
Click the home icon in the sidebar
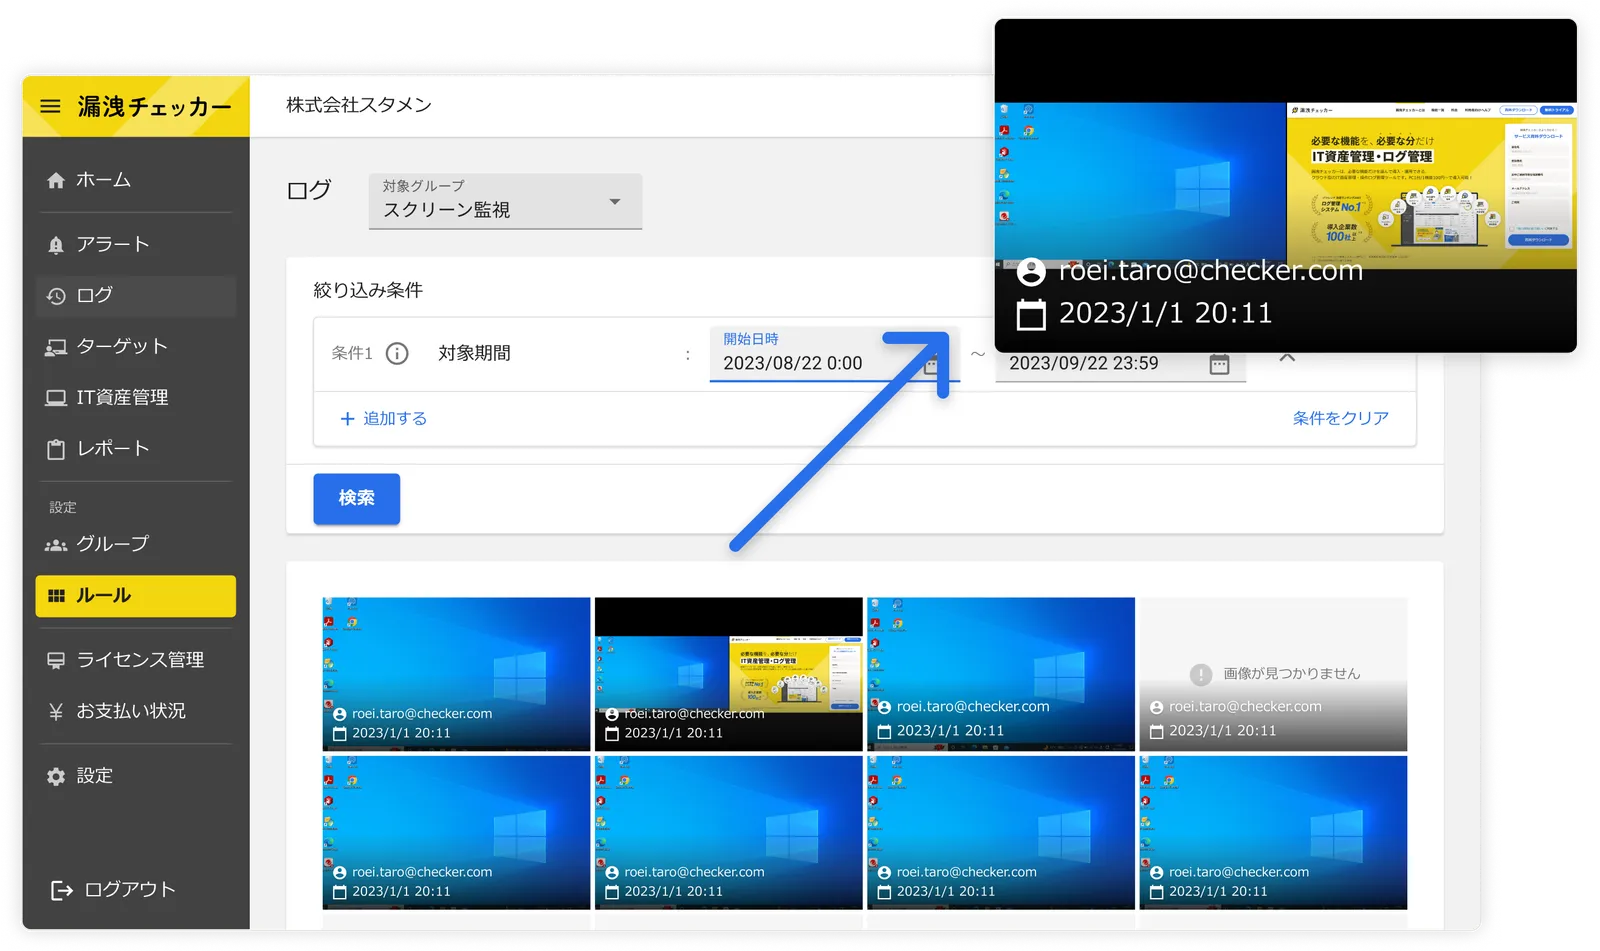pos(56,180)
